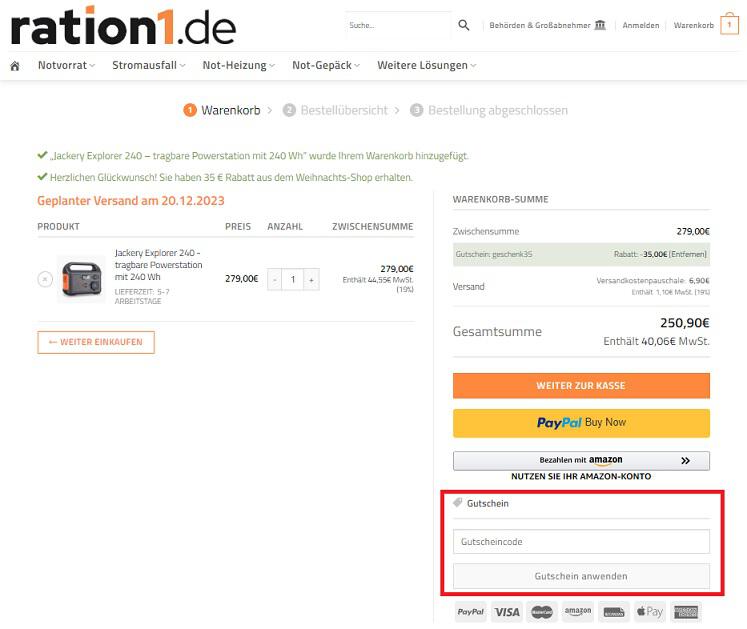The height and width of the screenshot is (629, 747).
Task: Click the Amazon payment logo at bottom
Action: (577, 612)
